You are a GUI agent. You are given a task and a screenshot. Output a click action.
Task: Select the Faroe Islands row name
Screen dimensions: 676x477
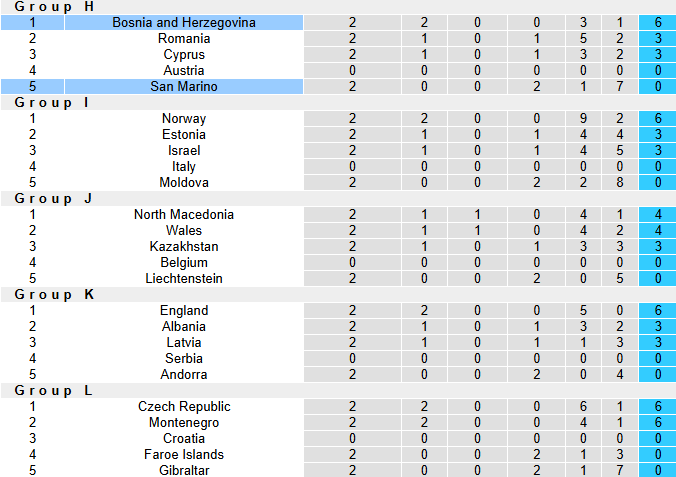point(184,454)
